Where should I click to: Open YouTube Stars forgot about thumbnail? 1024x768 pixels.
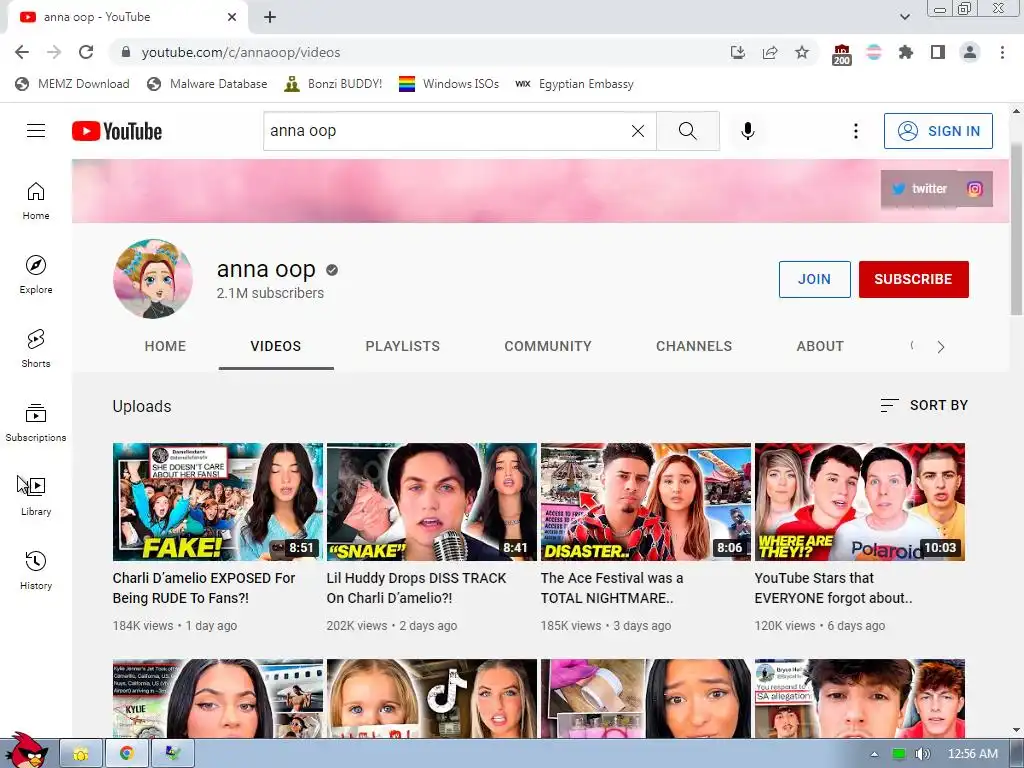(859, 502)
